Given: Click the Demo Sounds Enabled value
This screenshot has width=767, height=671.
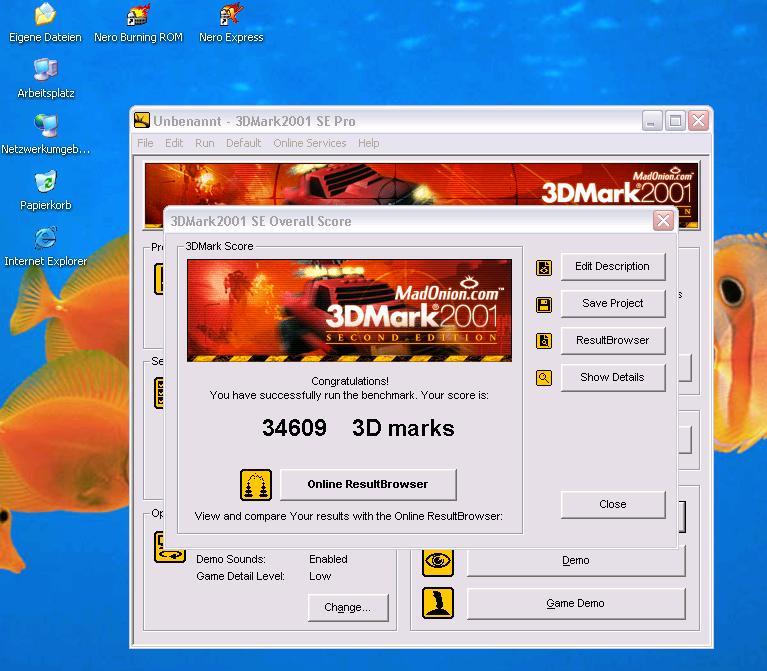Looking at the screenshot, I should (328, 559).
